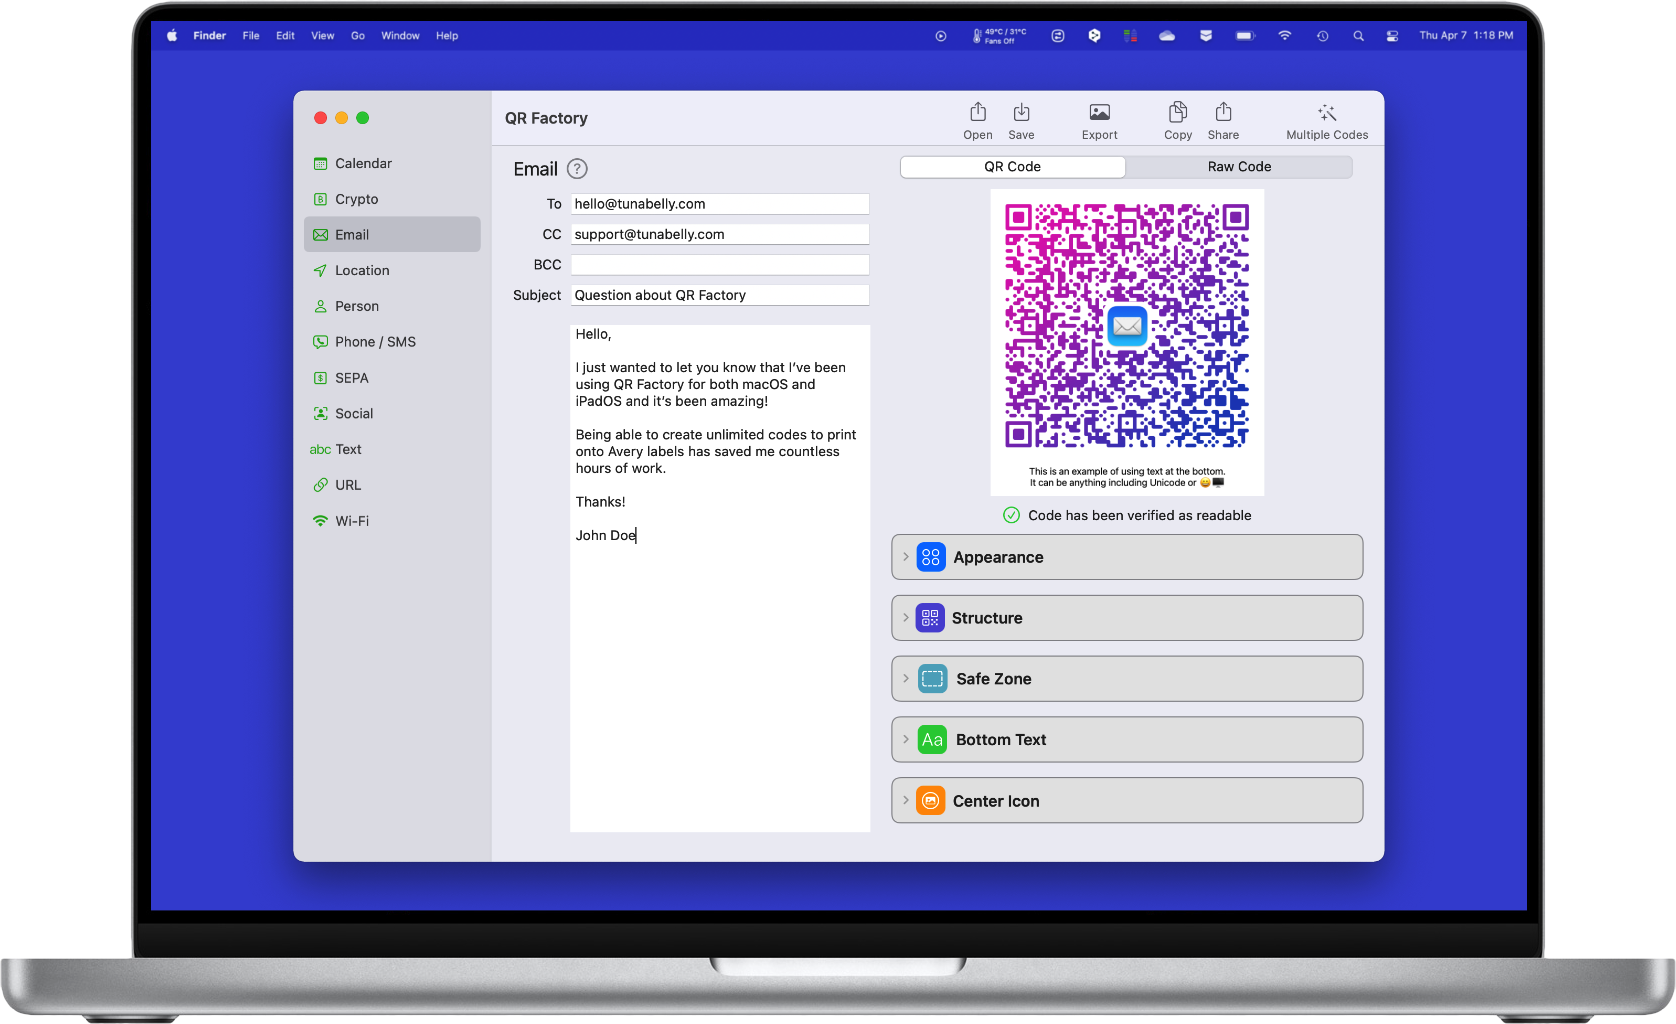1676x1024 pixels.
Task: Share the generated QR code
Action: (1223, 120)
